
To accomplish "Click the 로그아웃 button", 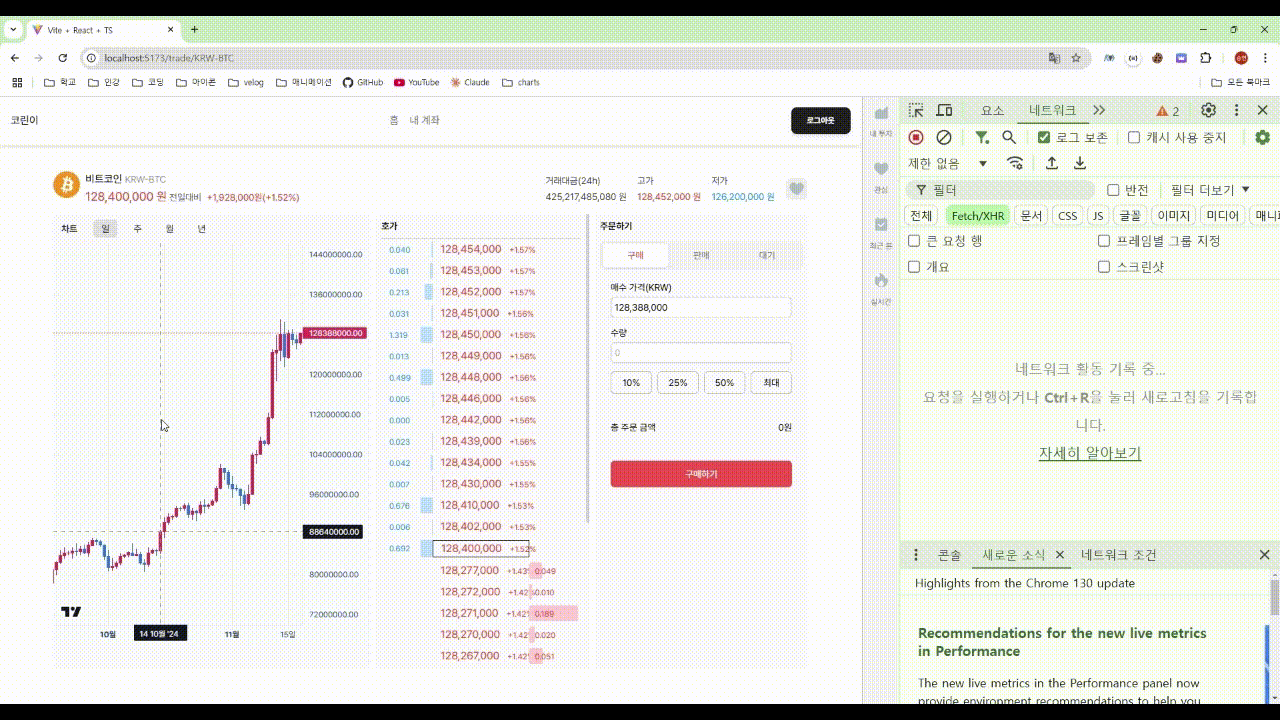I will coord(820,120).
